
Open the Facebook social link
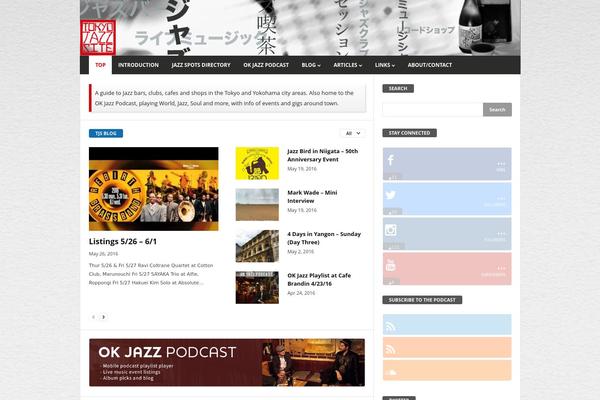click(447, 164)
